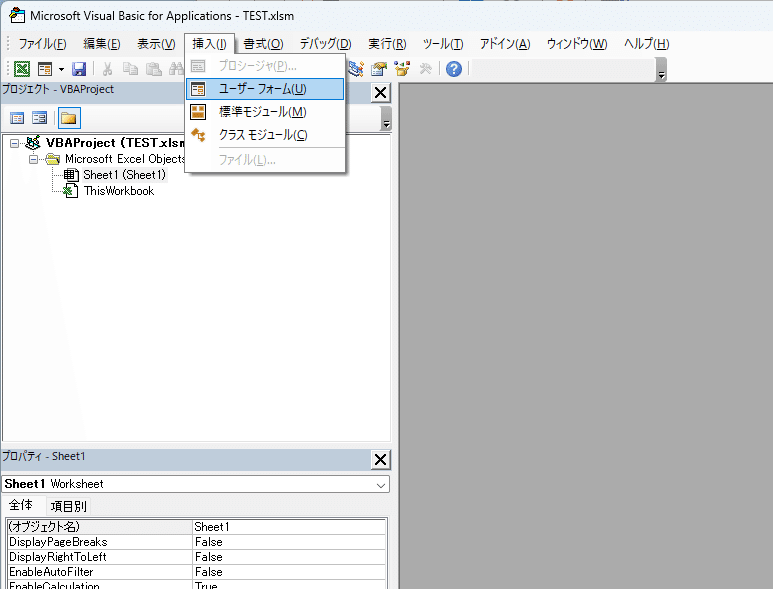Select the VBAProject (TEST.xlsm) root item
The height and width of the screenshot is (589, 773).
pyautogui.click(x=115, y=143)
